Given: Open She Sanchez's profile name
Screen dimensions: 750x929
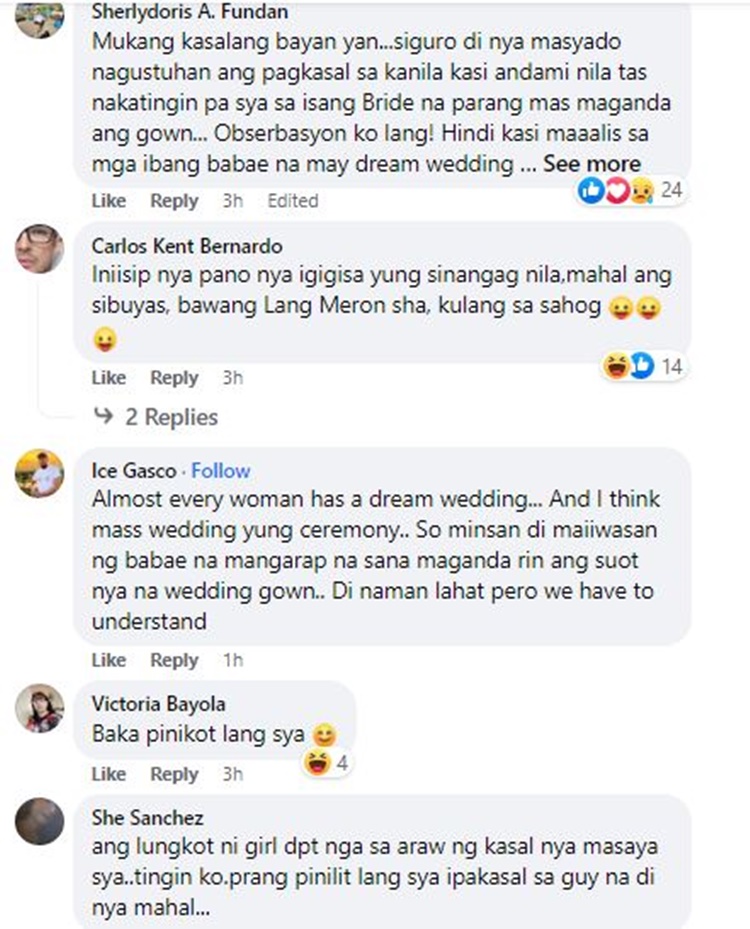Looking at the screenshot, I should coord(148,818).
